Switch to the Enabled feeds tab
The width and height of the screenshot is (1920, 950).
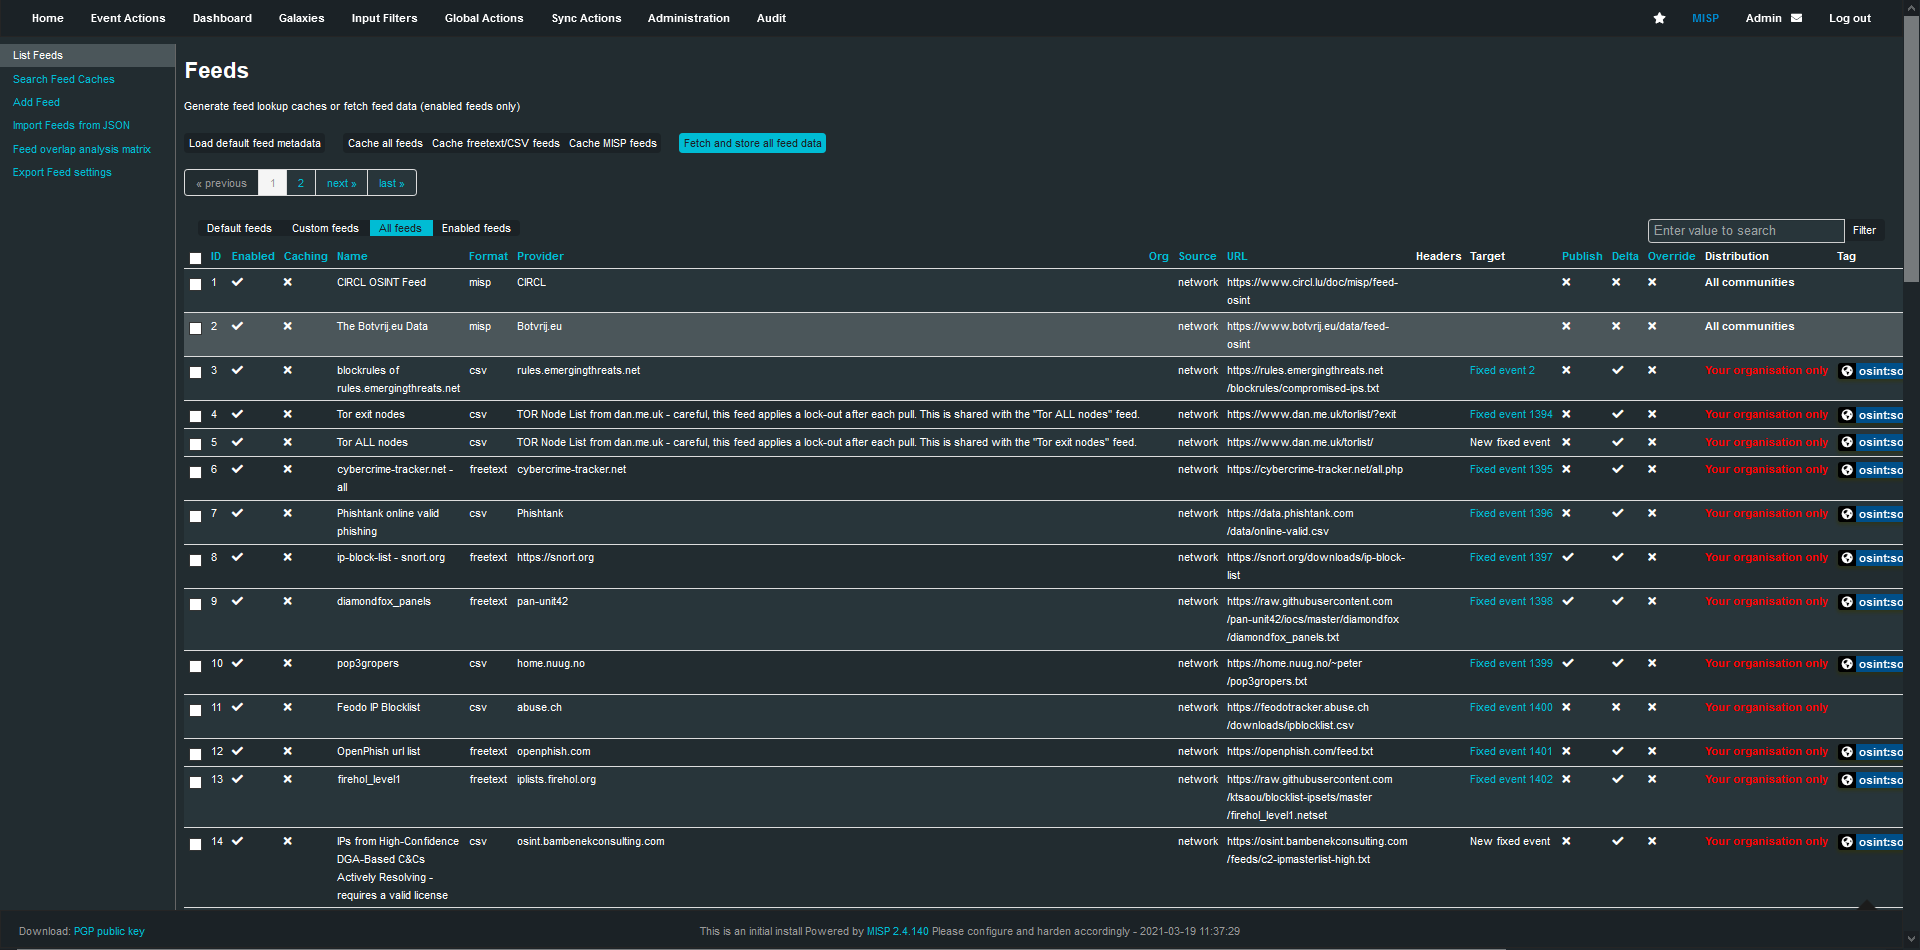476,228
